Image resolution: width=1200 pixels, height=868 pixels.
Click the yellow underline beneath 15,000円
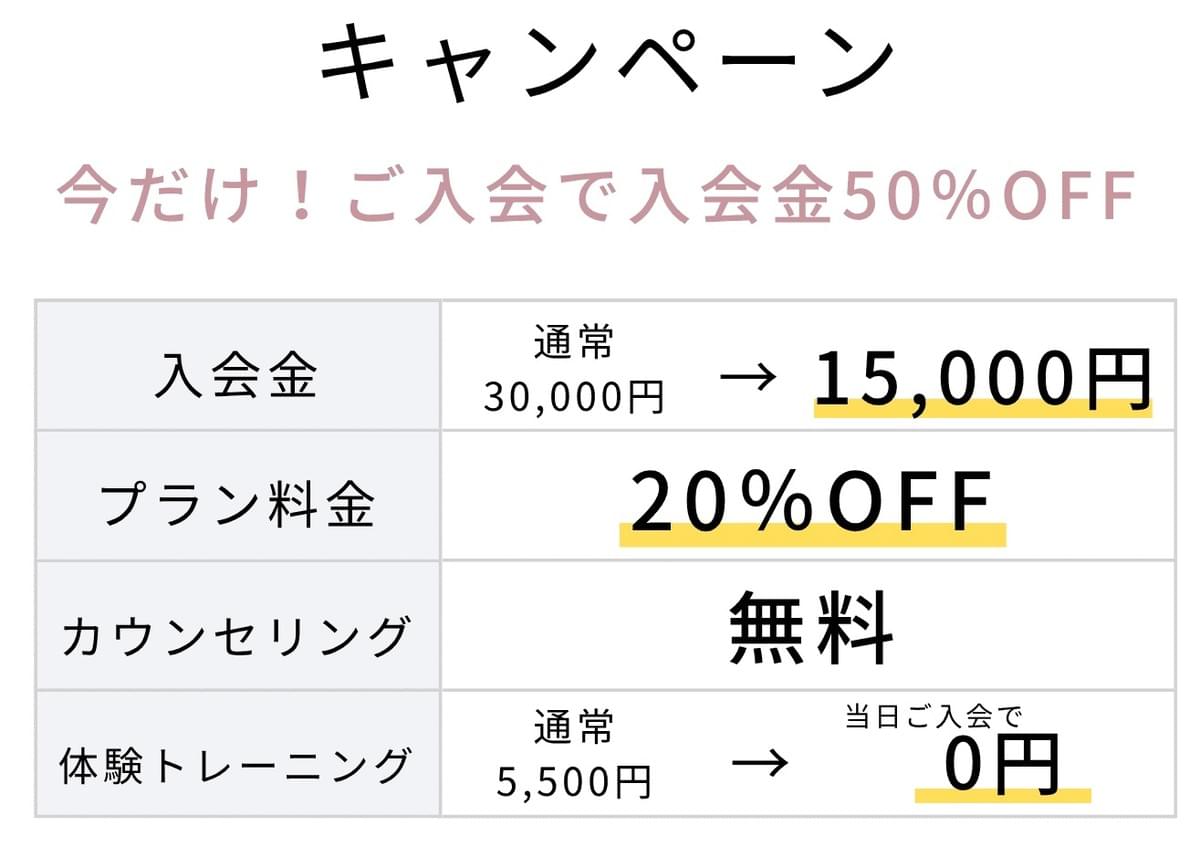coord(982,408)
